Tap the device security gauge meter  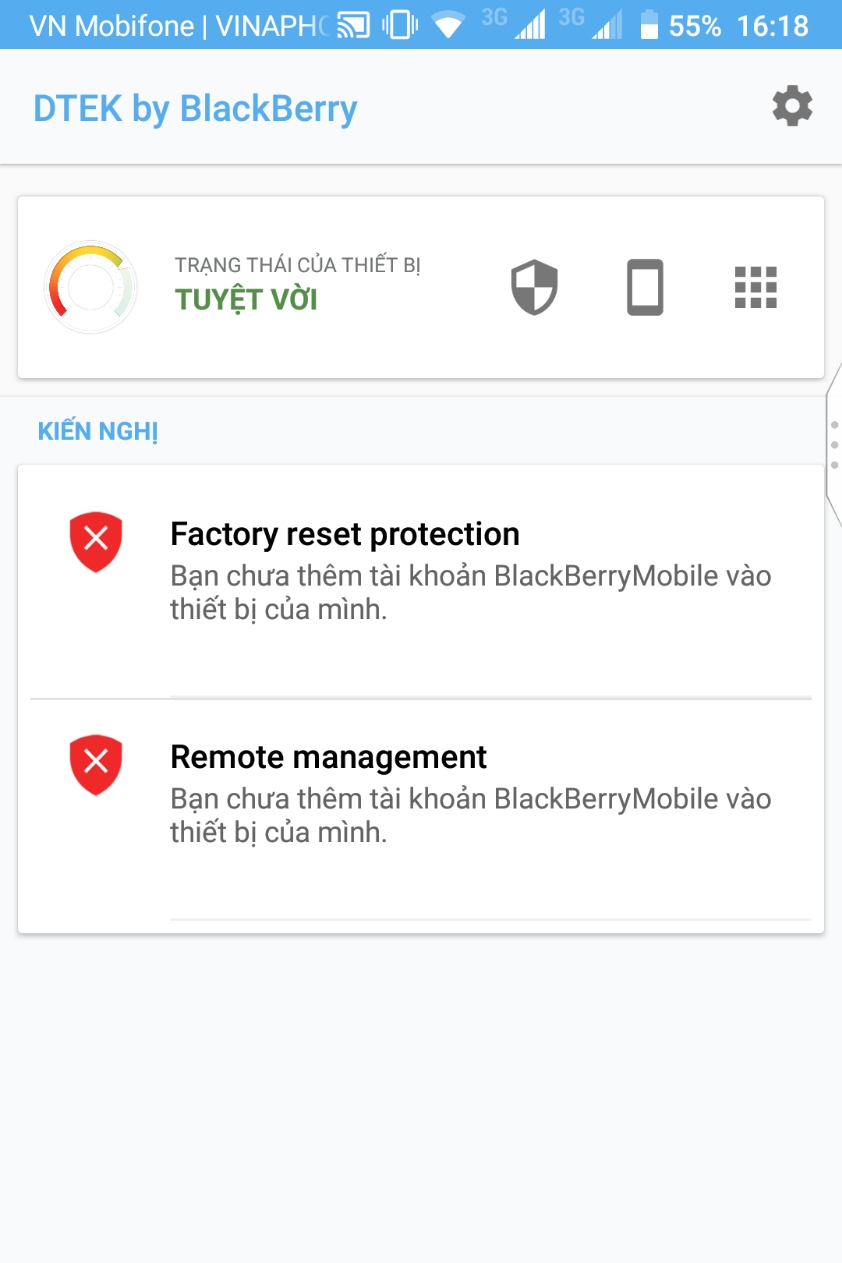(90, 287)
